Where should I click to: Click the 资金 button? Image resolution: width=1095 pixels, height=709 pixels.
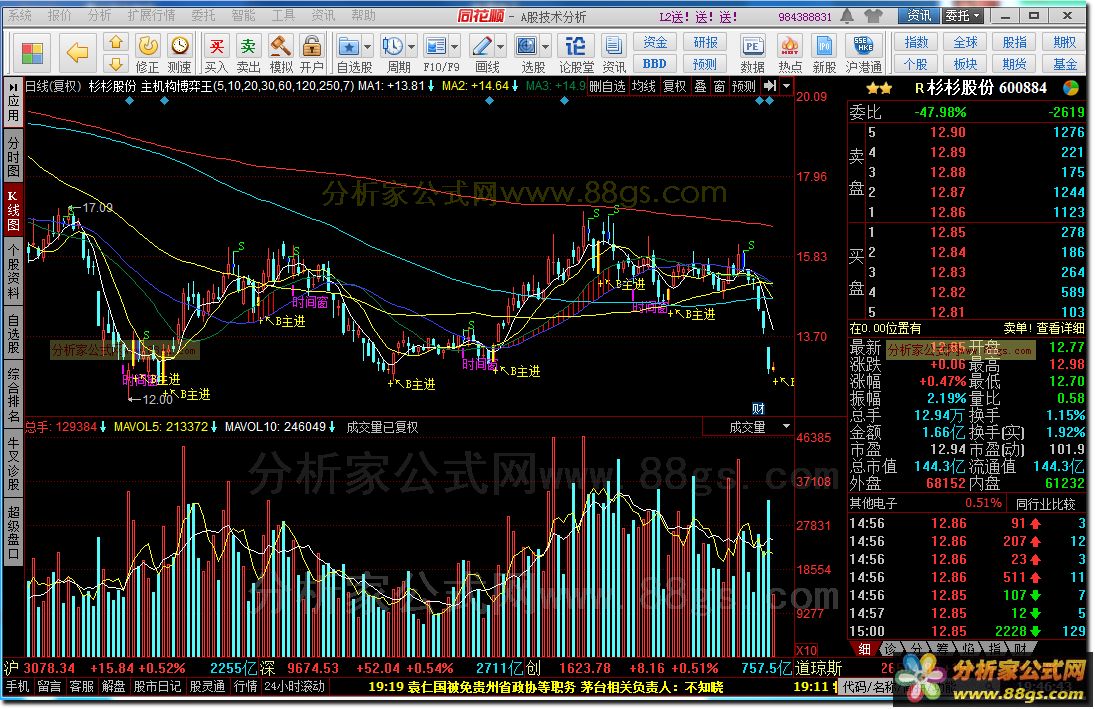[654, 43]
